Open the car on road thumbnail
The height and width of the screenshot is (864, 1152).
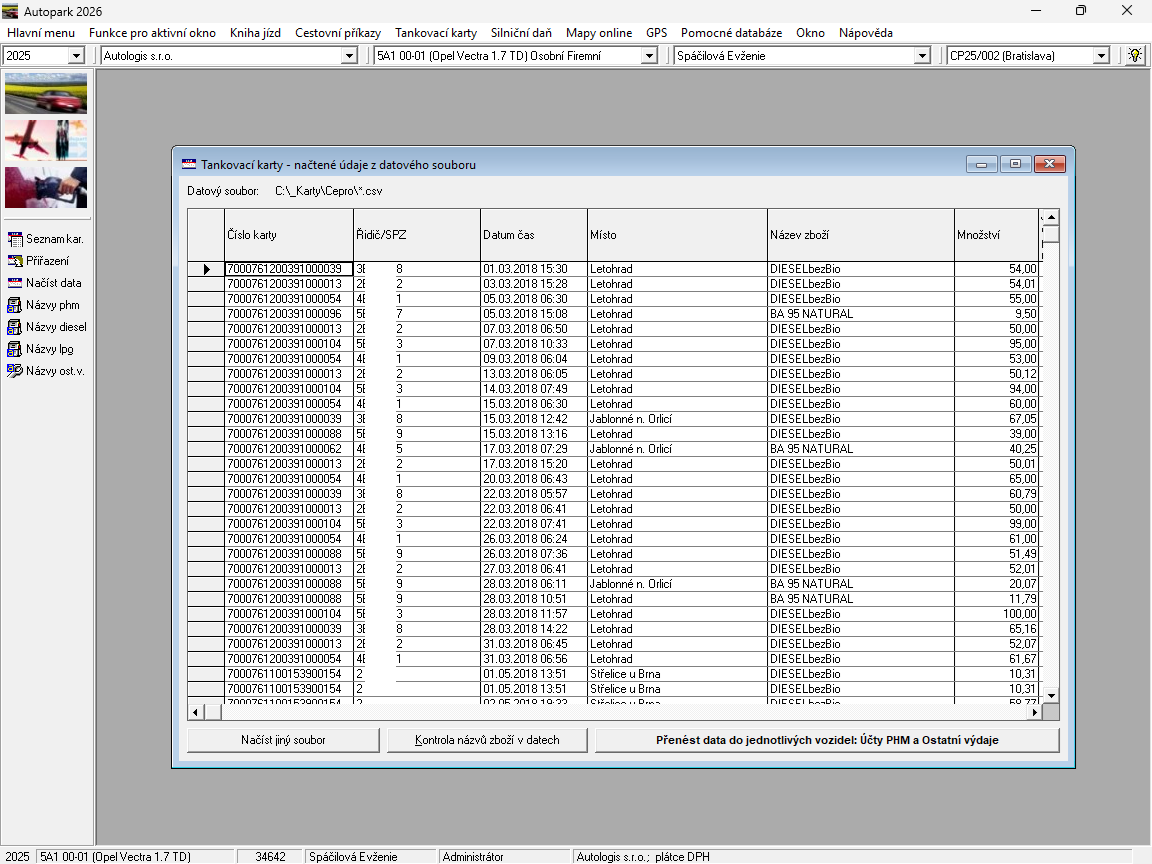tap(46, 93)
